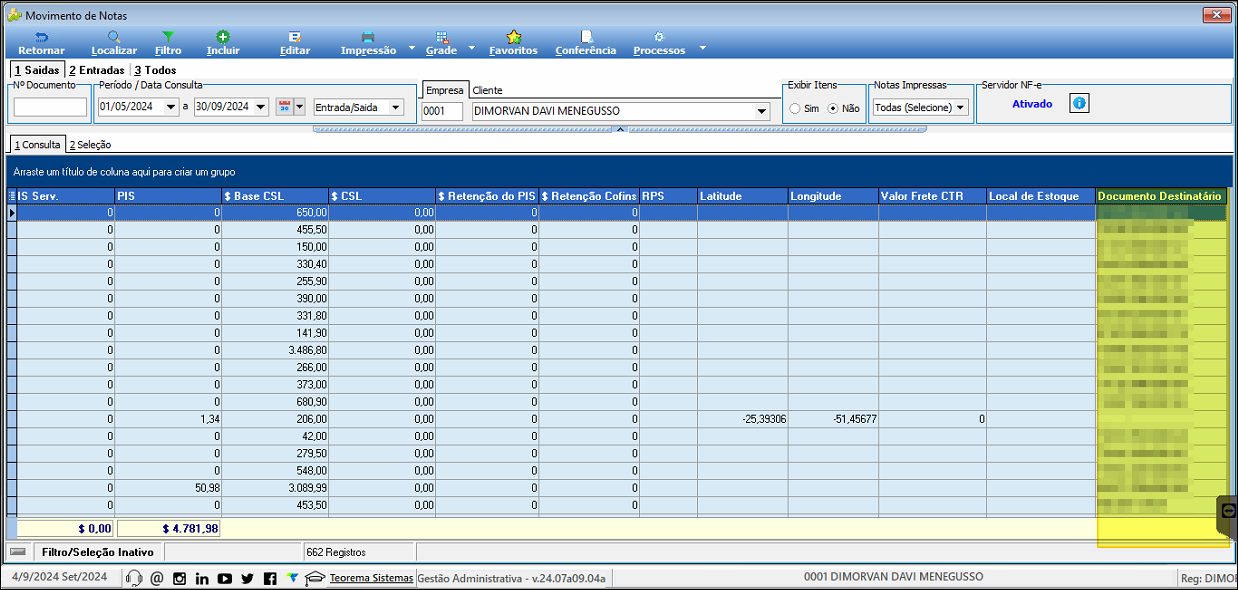Click the $ 4.781,98 total cell
This screenshot has height=590, width=1238.
pyautogui.click(x=169, y=528)
